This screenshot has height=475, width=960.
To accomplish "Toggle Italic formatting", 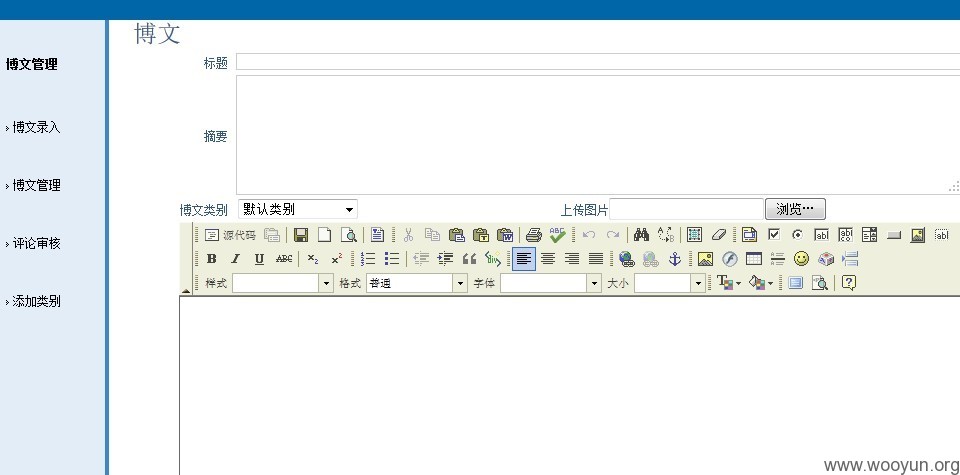I will pyautogui.click(x=235, y=259).
